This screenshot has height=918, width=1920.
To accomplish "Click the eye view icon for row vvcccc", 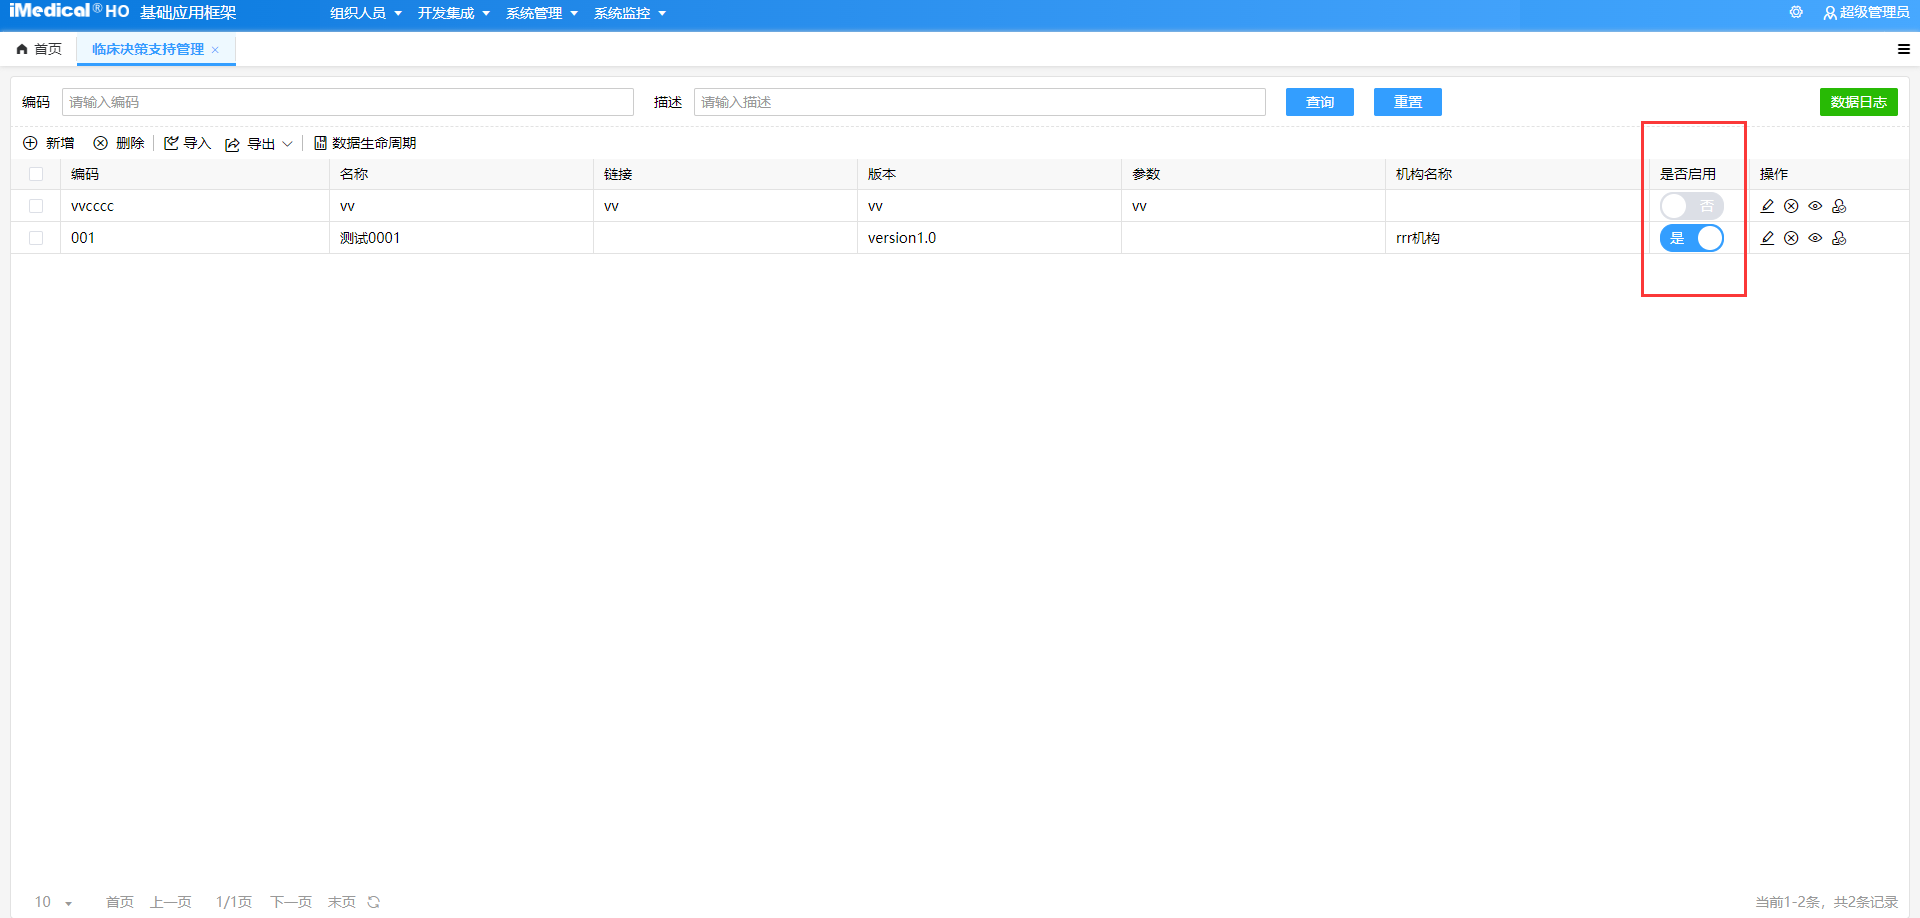I will coord(1815,206).
